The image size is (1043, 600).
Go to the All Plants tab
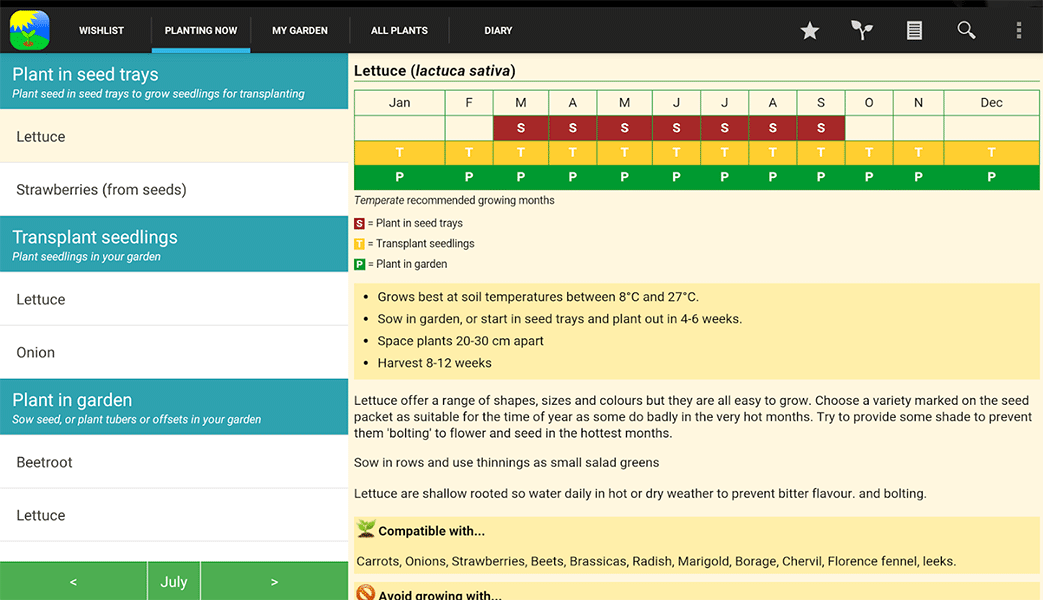(399, 31)
